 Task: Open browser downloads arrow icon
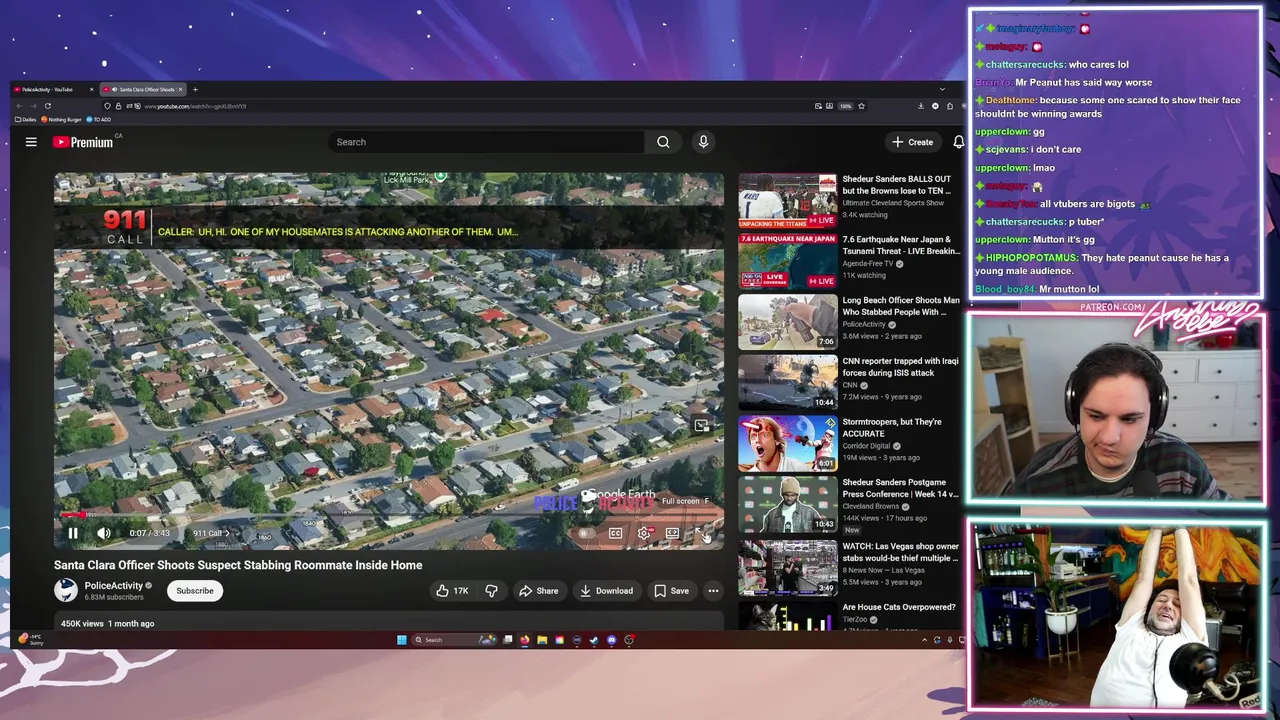click(921, 106)
